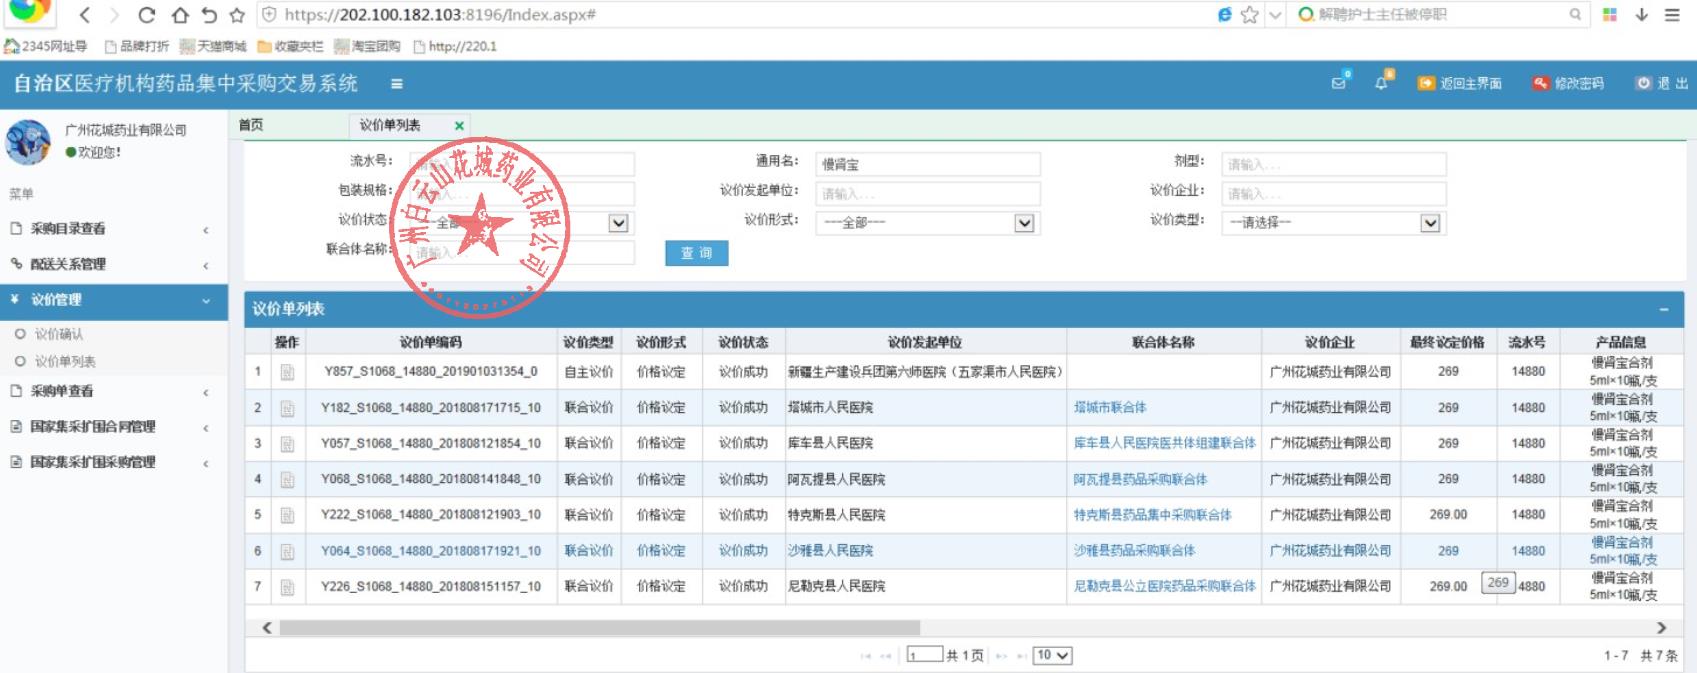Screen dimensions: 1697x673
Task: Click the 查询 search button
Action: (697, 254)
